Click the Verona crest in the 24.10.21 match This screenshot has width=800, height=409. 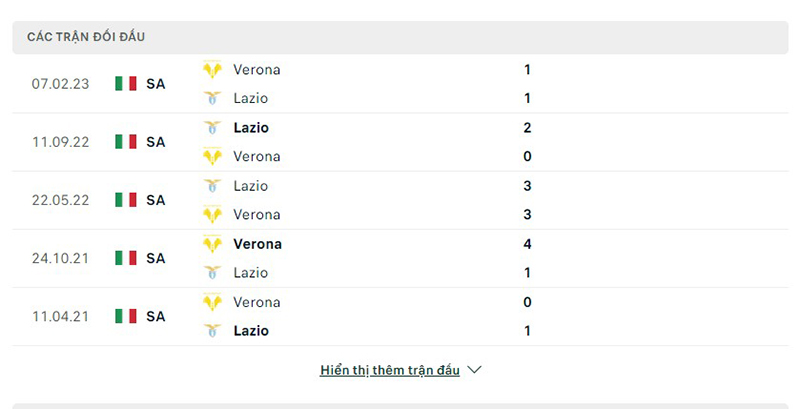coord(212,244)
